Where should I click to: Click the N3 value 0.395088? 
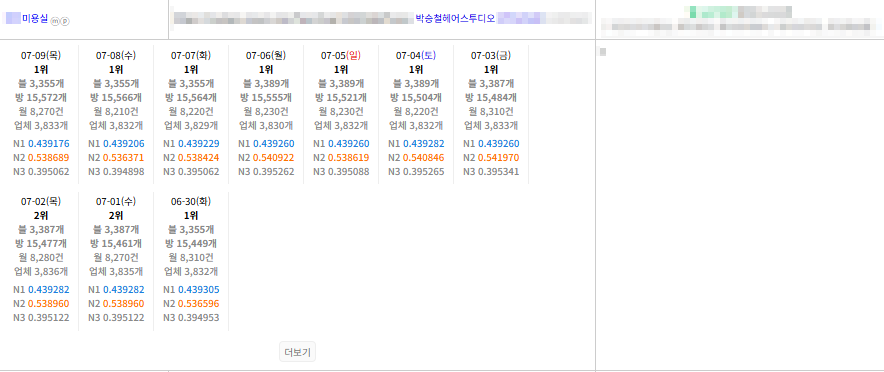click(x=349, y=171)
